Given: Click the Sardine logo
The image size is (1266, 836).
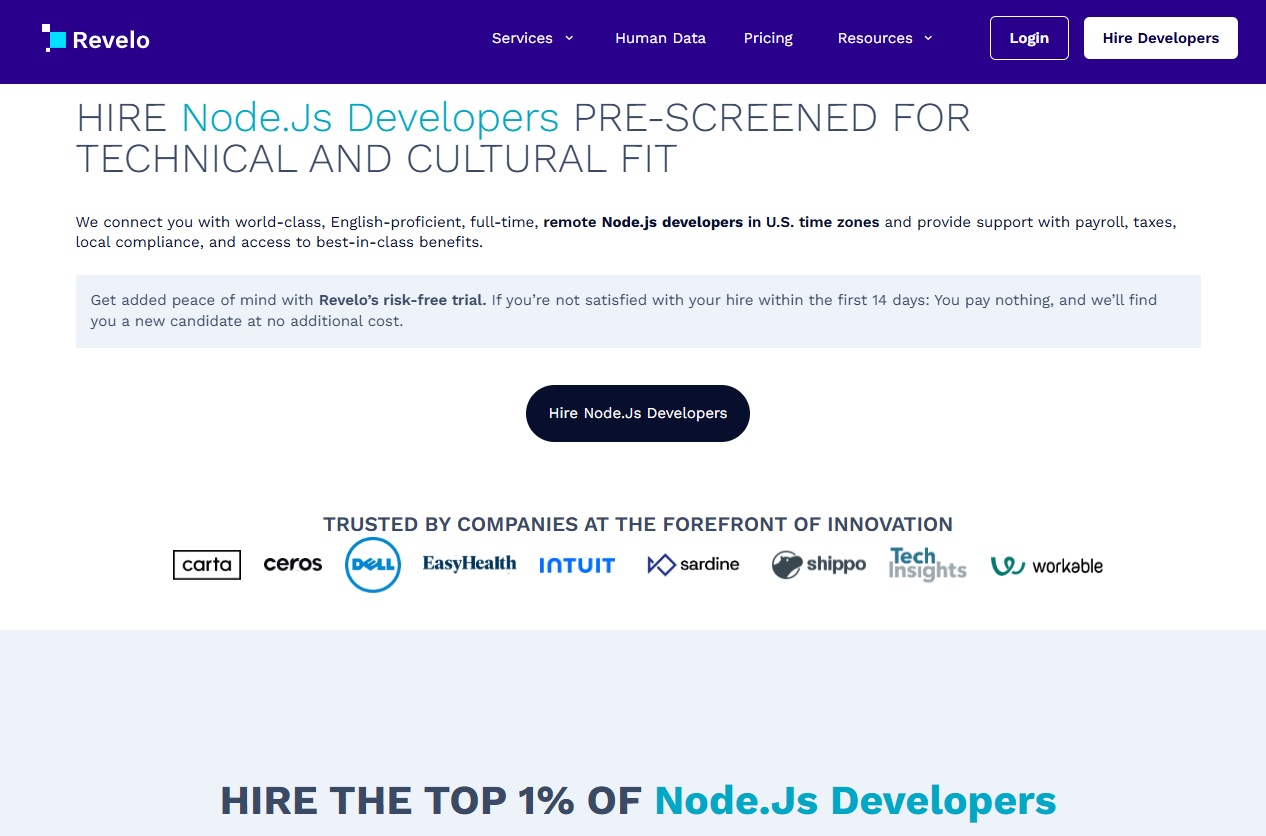Looking at the screenshot, I should 693,565.
